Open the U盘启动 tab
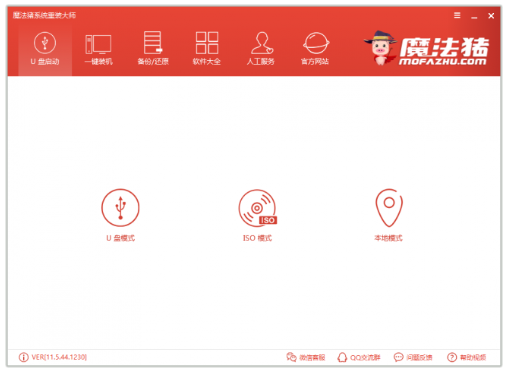 45,49
